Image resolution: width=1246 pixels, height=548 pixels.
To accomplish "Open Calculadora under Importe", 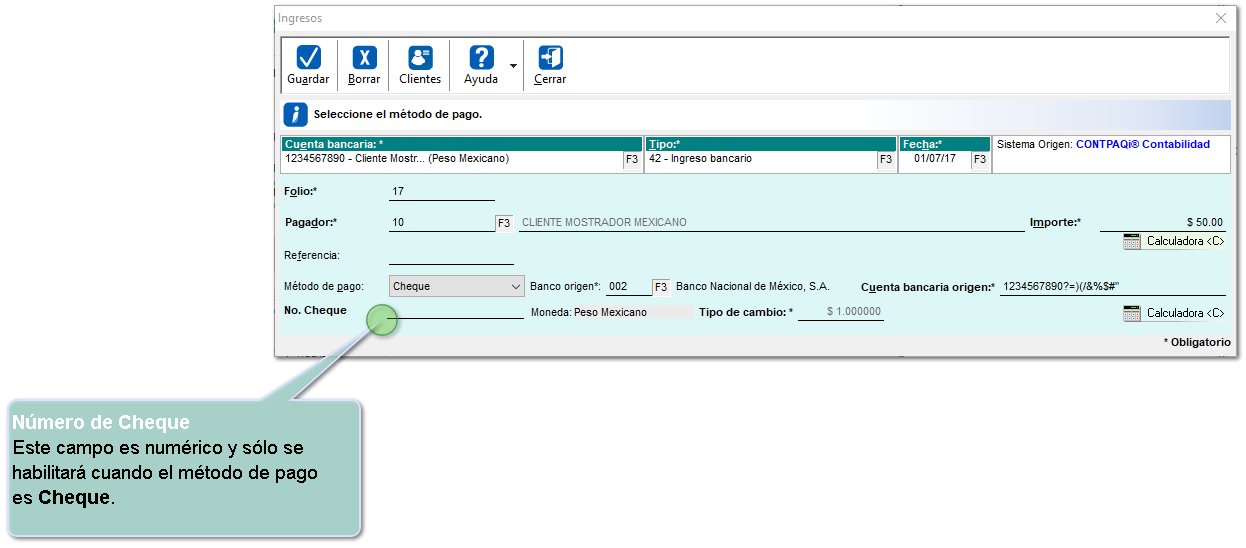I will (x=1173, y=241).
